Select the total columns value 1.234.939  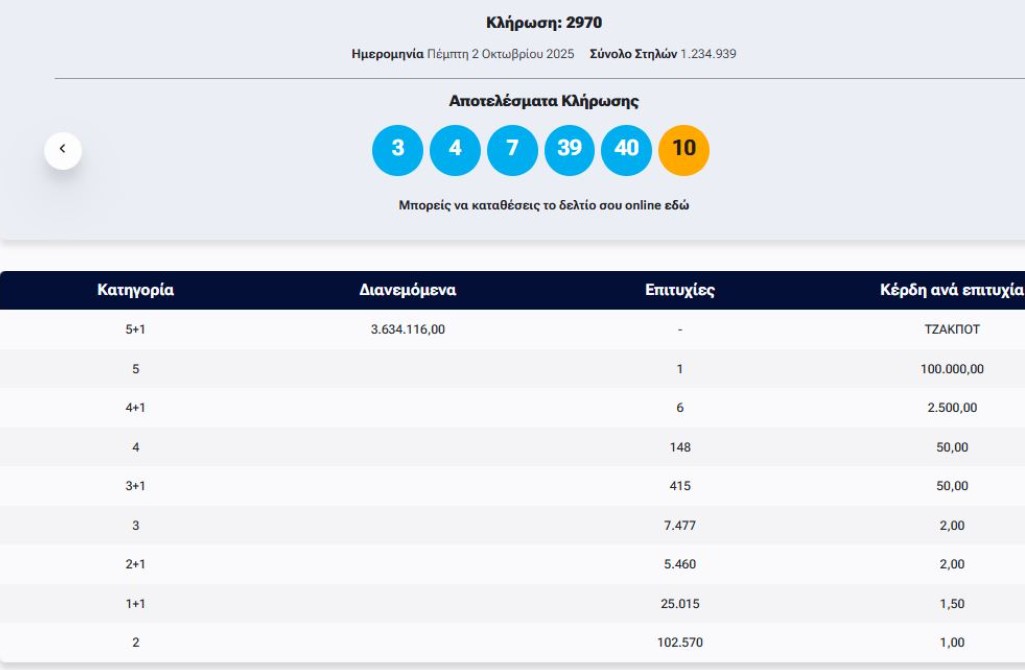[x=708, y=54]
